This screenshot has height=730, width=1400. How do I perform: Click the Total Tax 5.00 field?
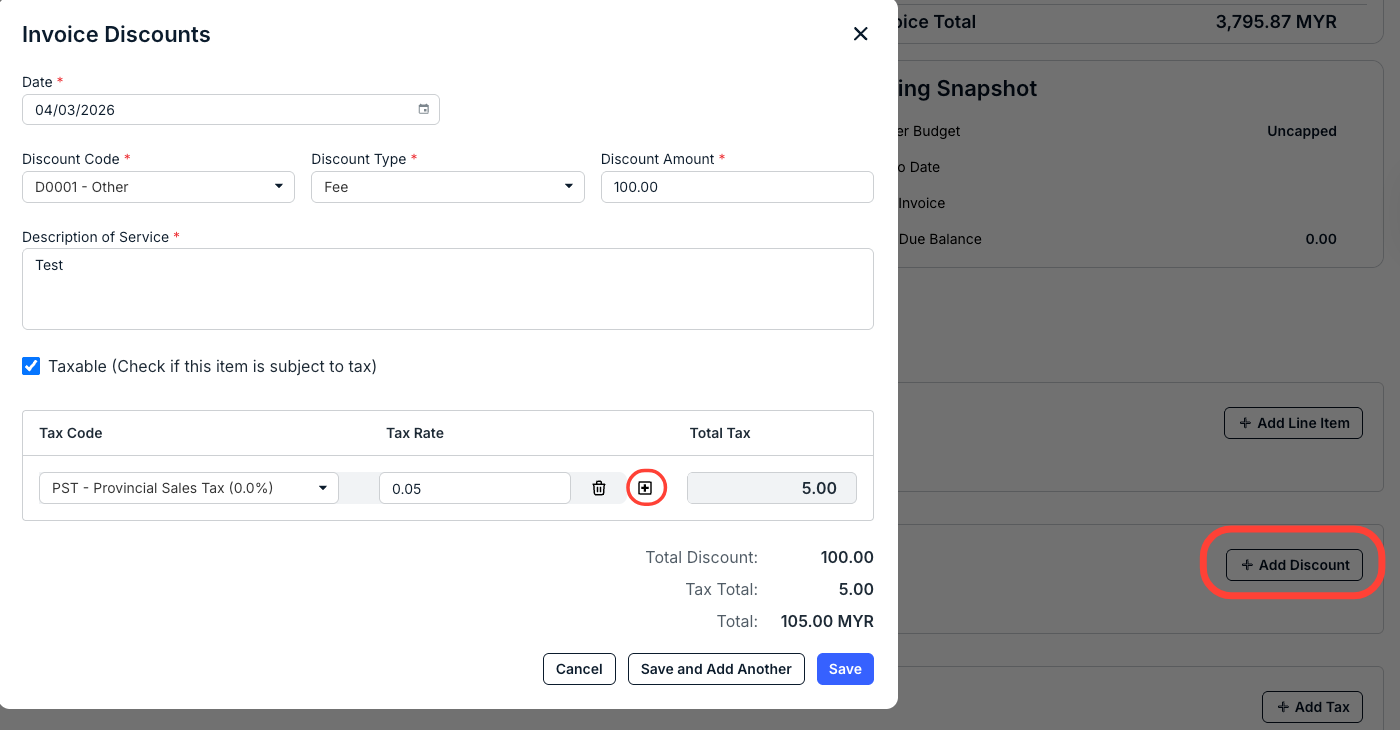[x=772, y=488]
